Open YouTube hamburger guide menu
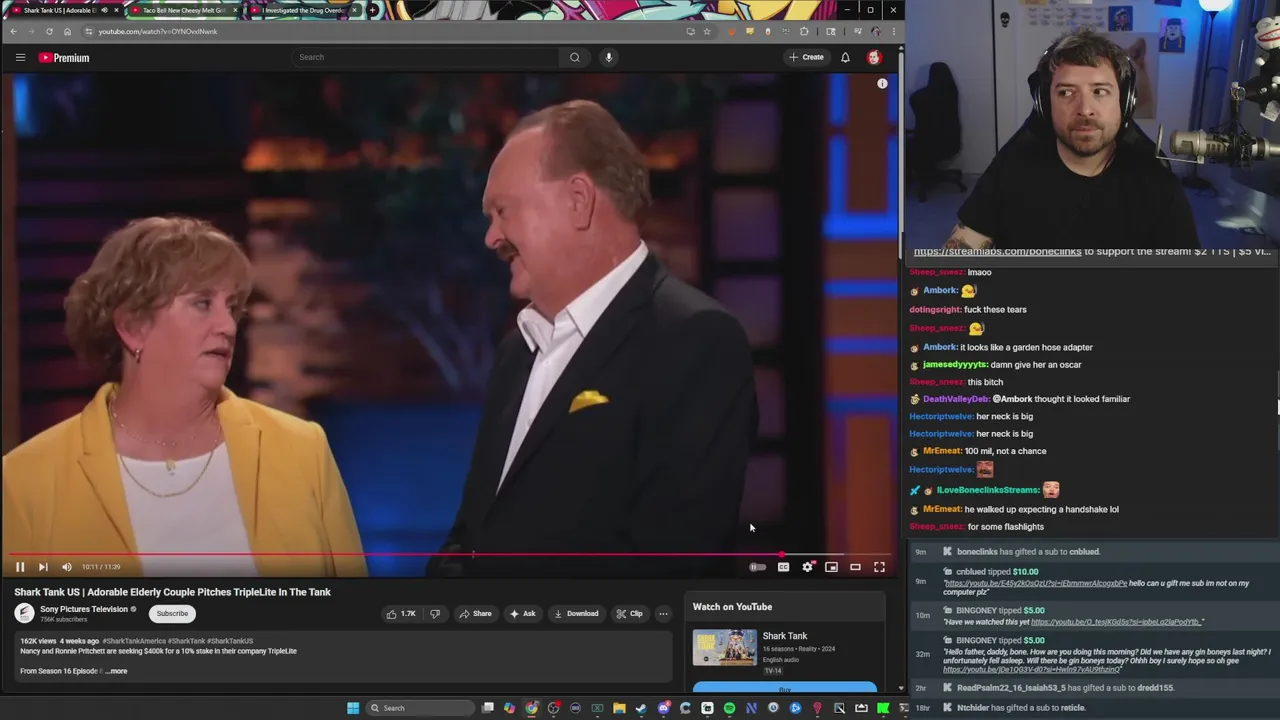The height and width of the screenshot is (720, 1280). (20, 57)
